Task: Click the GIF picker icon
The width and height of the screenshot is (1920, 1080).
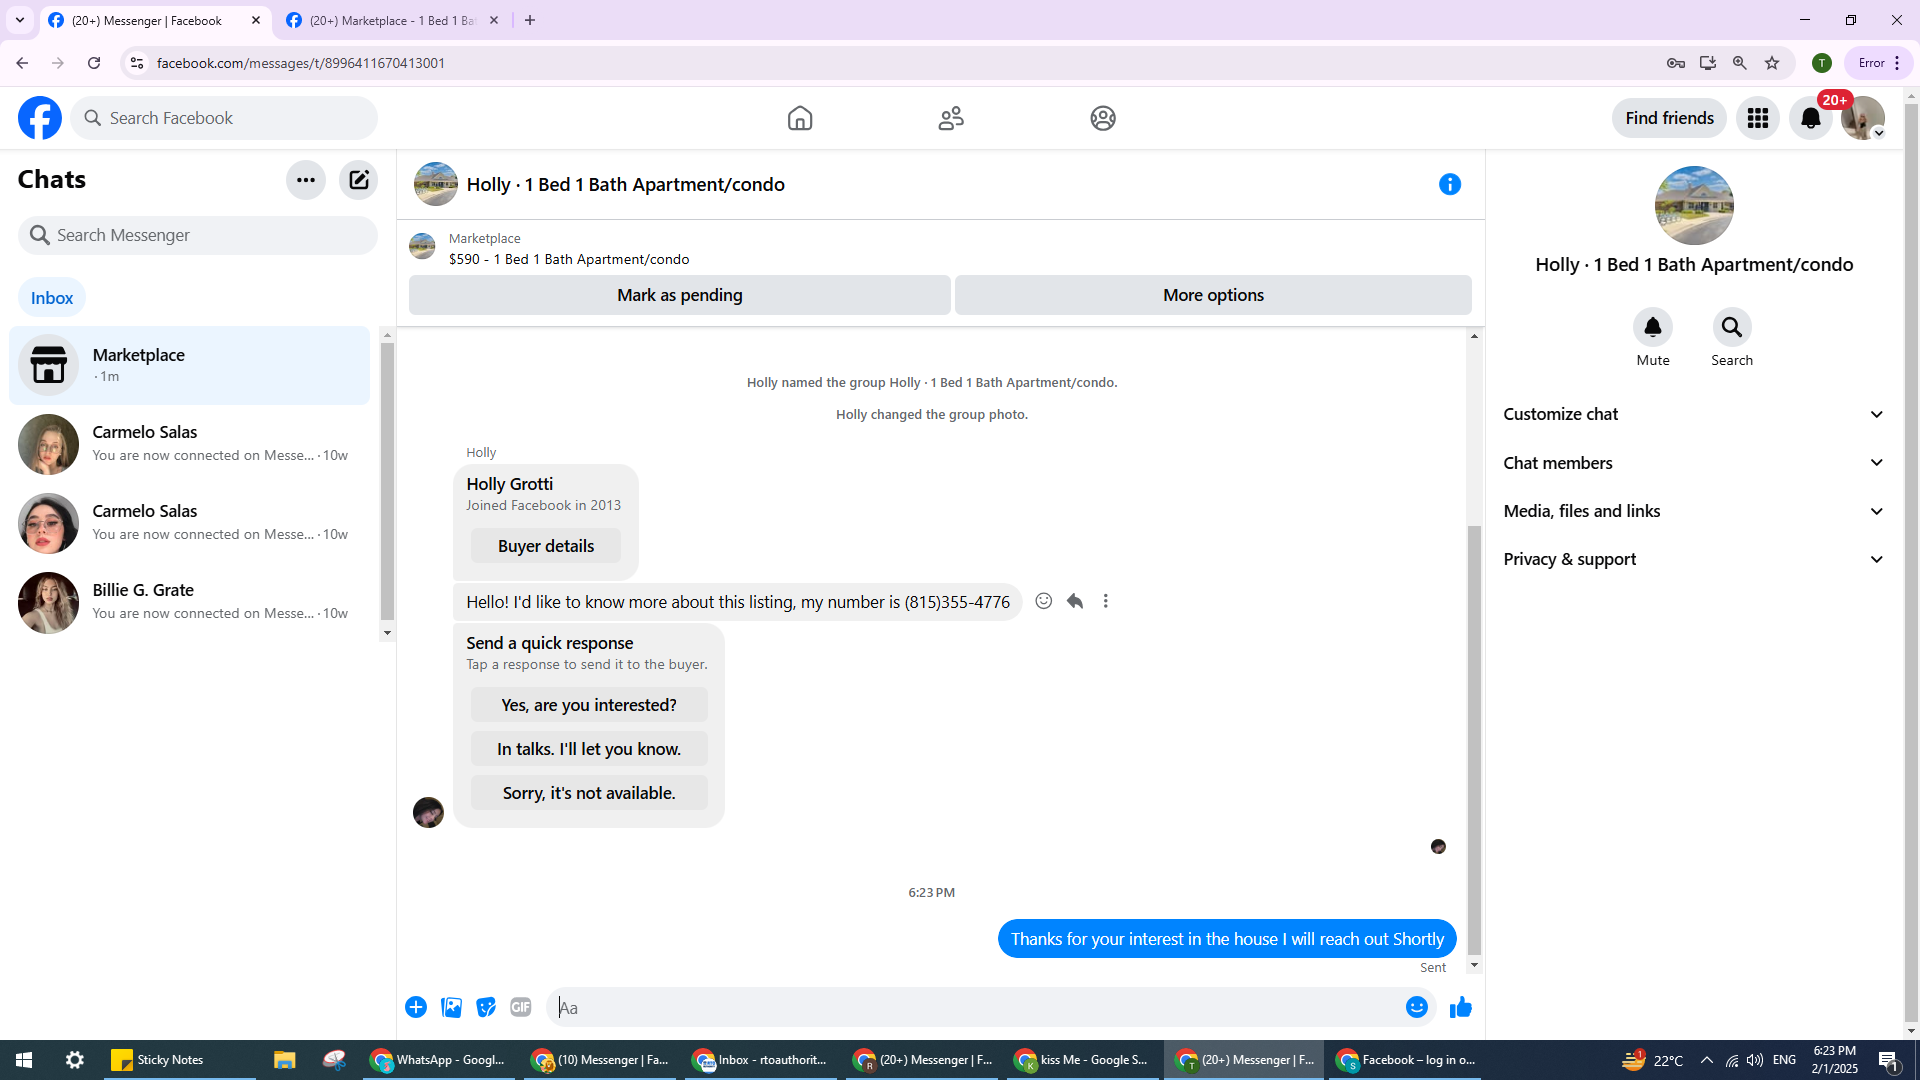Action: click(520, 1007)
